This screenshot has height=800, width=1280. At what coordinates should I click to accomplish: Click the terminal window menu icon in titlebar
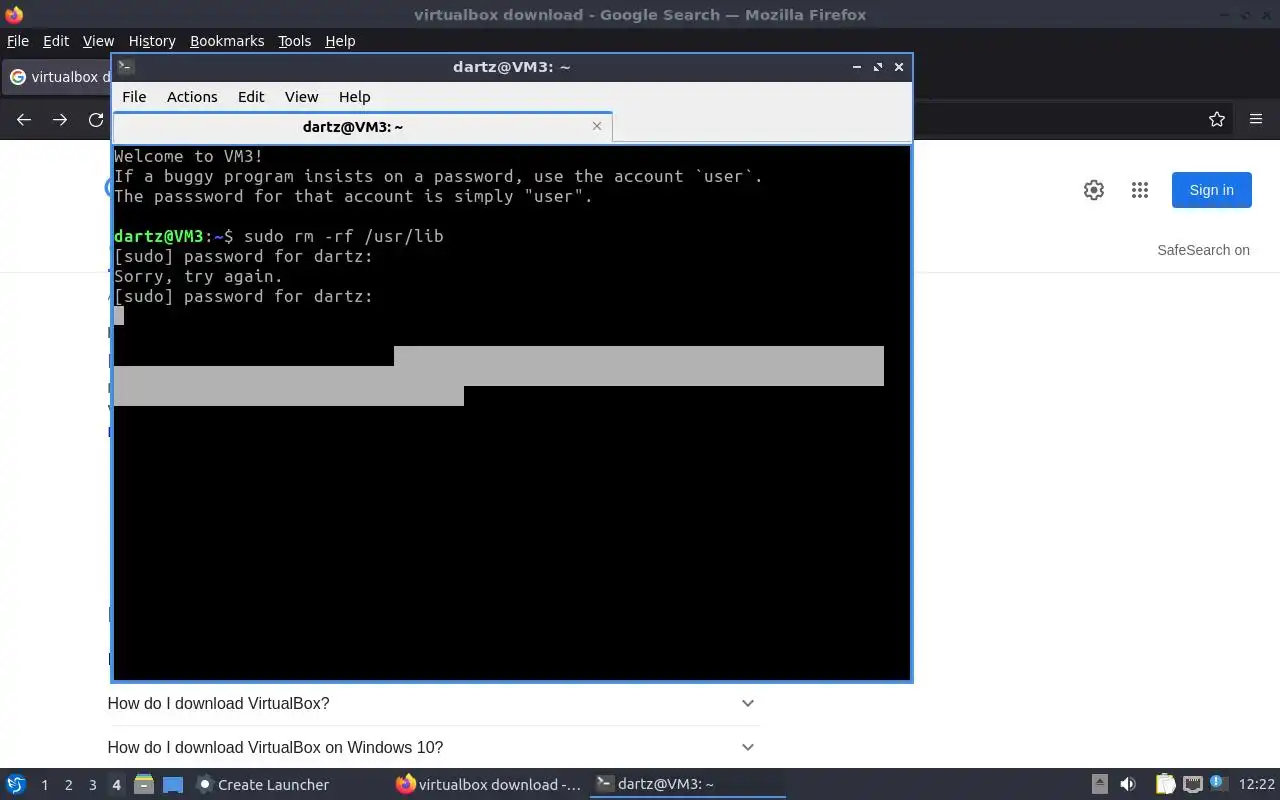click(x=126, y=67)
